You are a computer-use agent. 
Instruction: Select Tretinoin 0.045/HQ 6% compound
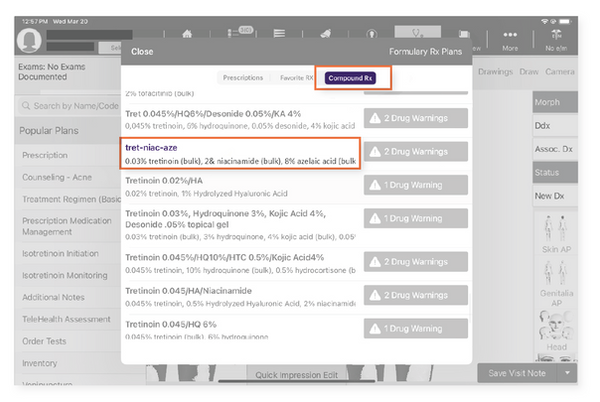click(240, 330)
